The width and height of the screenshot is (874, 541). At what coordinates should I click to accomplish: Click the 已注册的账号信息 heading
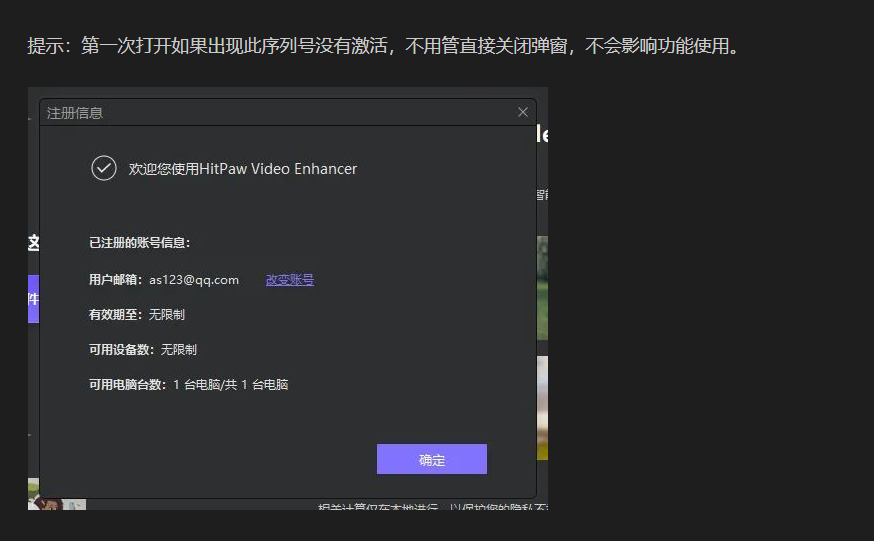point(140,242)
